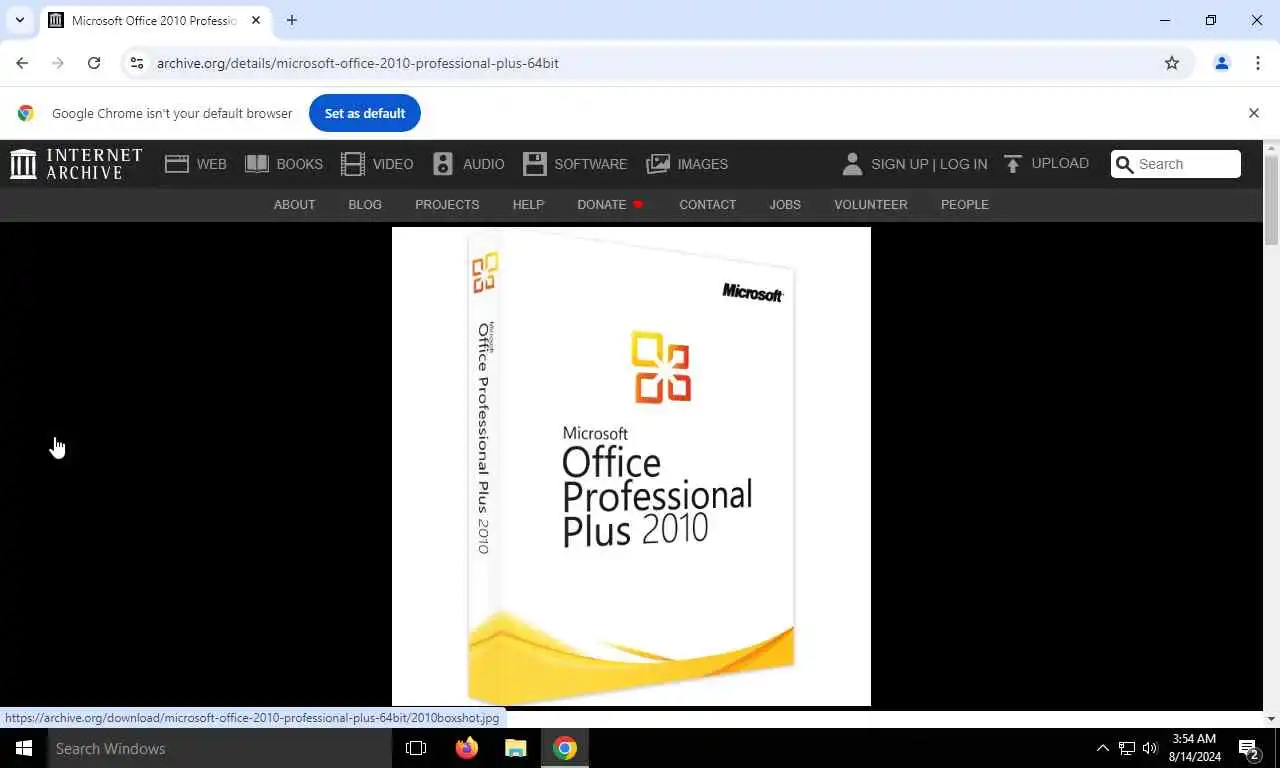Open the Audio section icon

pos(443,164)
